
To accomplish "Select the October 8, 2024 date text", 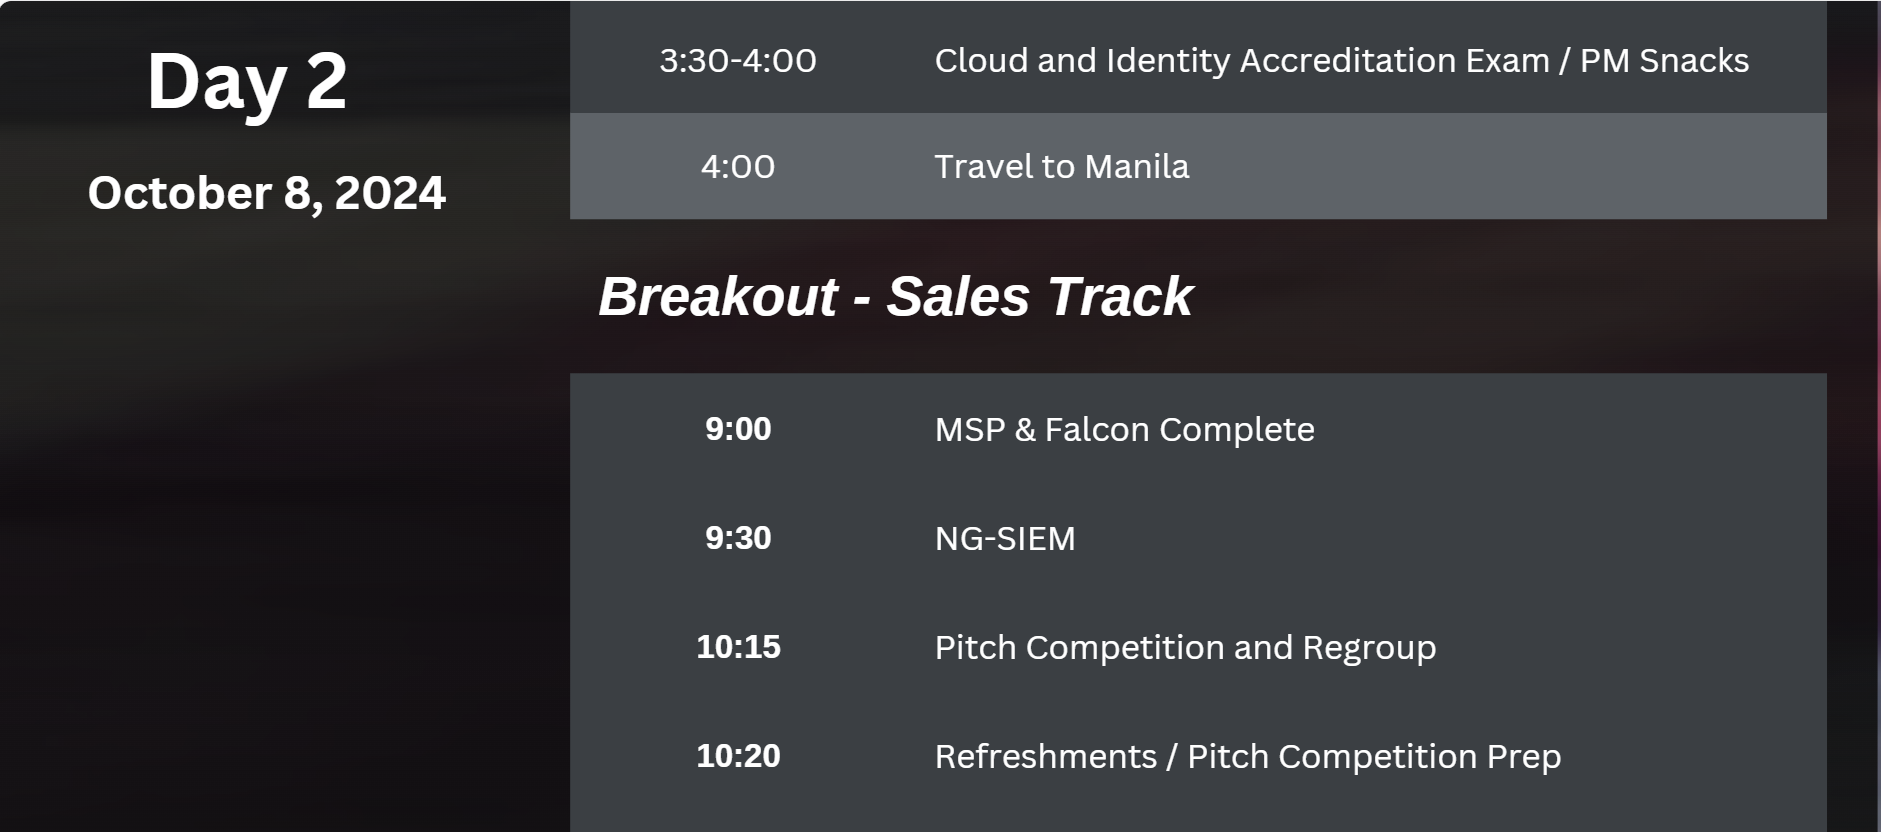I will [266, 193].
